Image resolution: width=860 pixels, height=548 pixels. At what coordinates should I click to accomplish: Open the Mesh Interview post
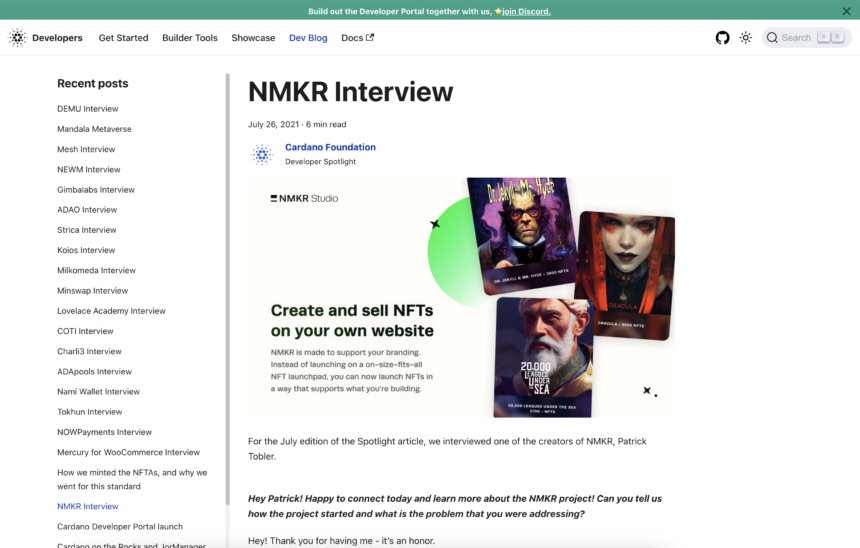coord(86,149)
